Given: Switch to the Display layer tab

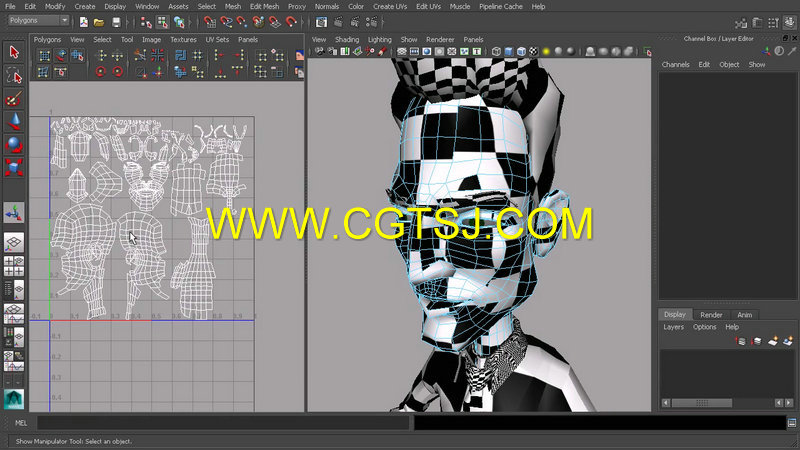Looking at the screenshot, I should click(x=674, y=314).
